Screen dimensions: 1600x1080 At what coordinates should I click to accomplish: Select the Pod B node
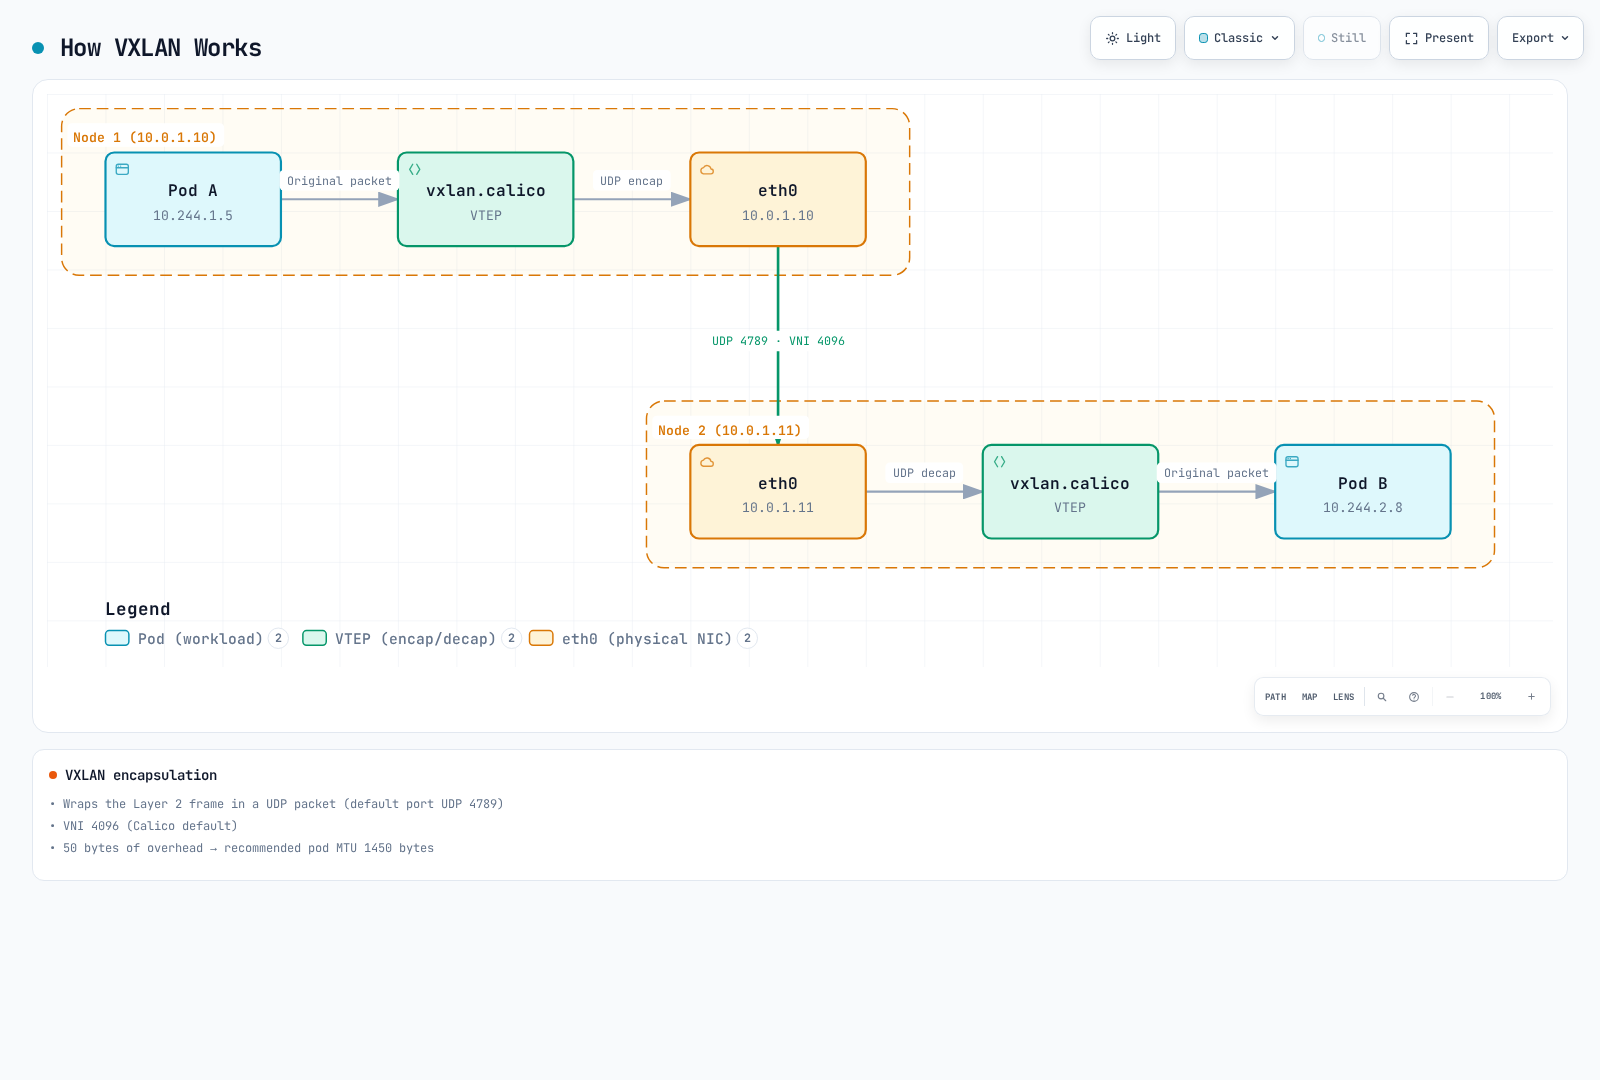[x=1363, y=492]
